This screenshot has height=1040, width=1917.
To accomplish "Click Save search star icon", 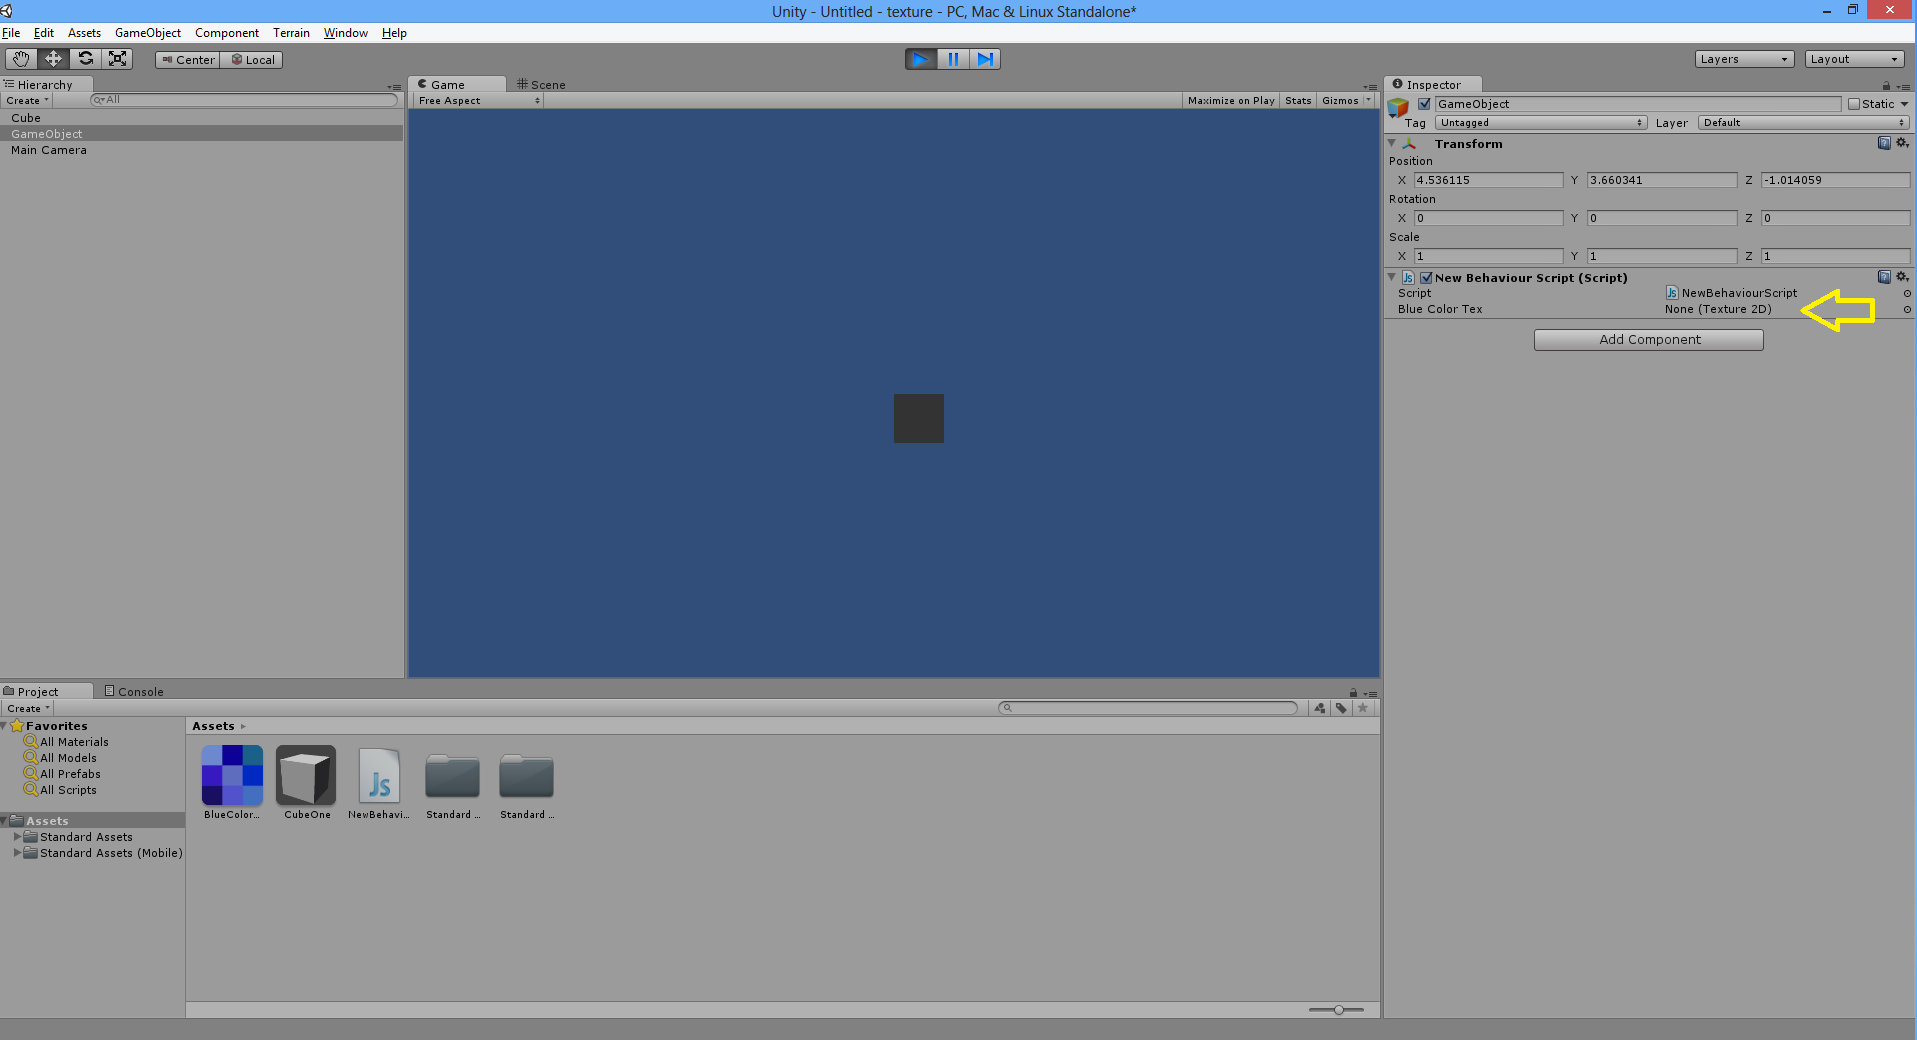I will pyautogui.click(x=1363, y=708).
